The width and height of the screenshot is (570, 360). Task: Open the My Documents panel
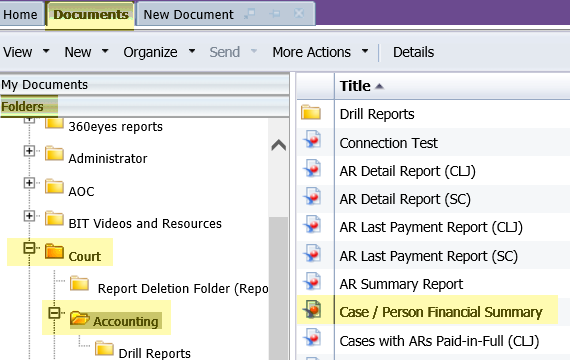tap(145, 85)
